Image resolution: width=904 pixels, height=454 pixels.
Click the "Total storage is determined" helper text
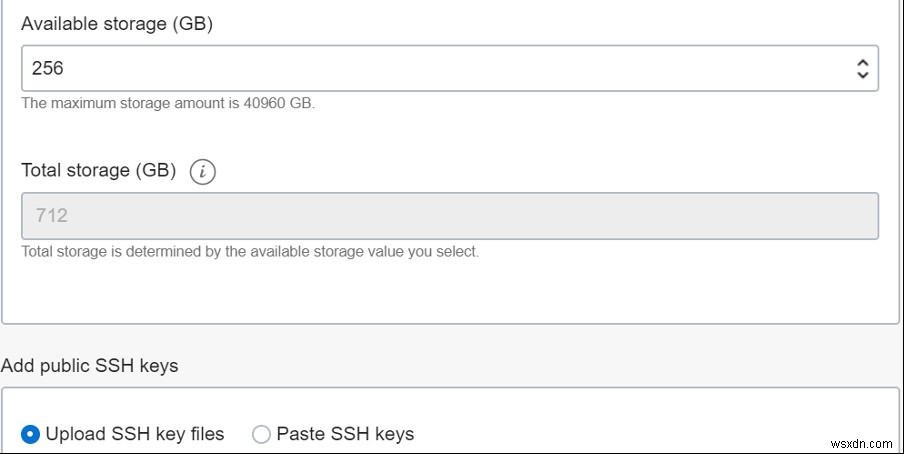250,251
